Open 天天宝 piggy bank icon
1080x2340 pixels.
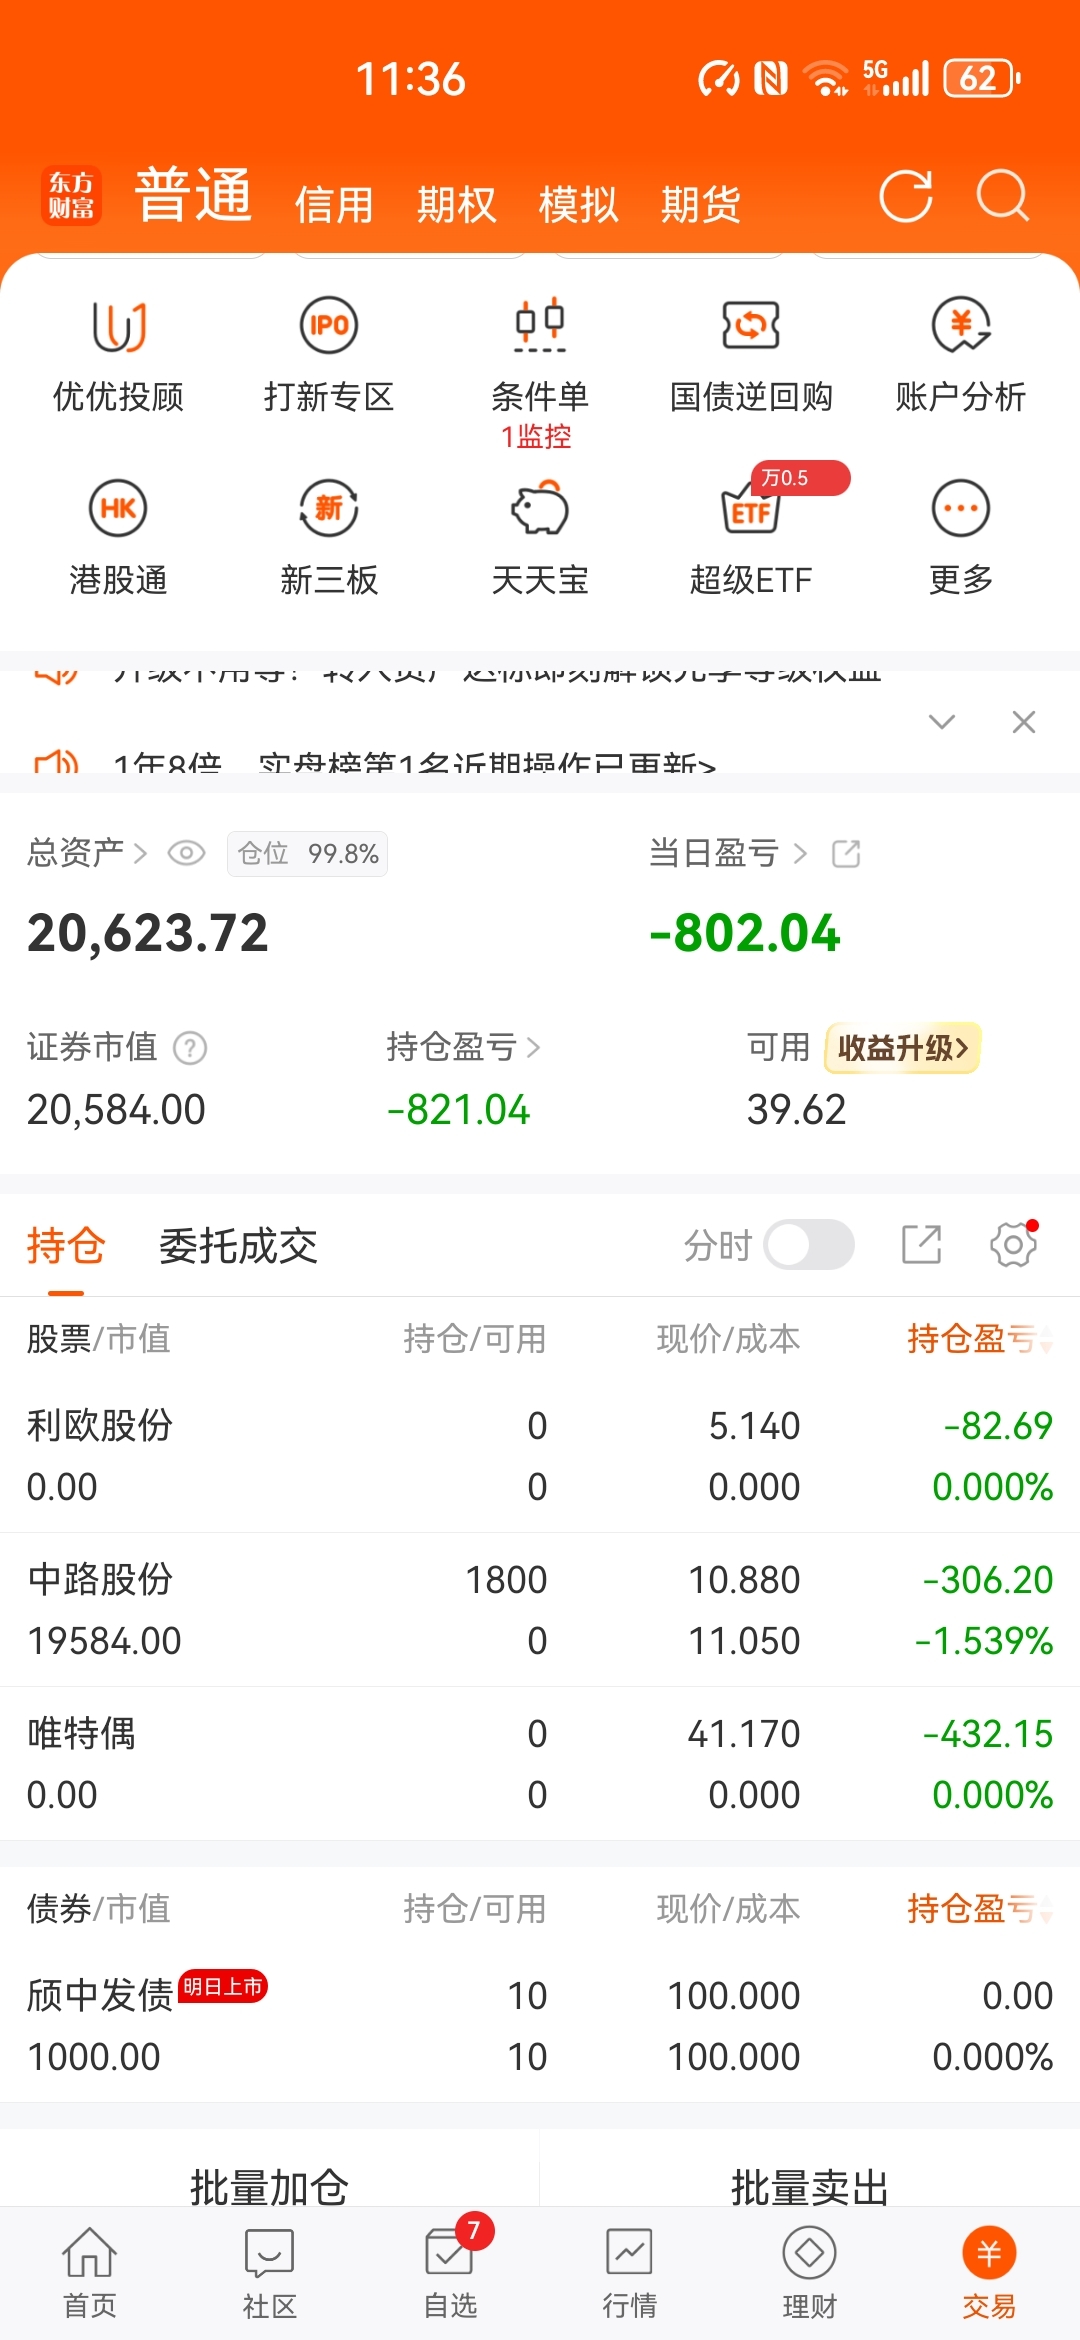(x=540, y=538)
